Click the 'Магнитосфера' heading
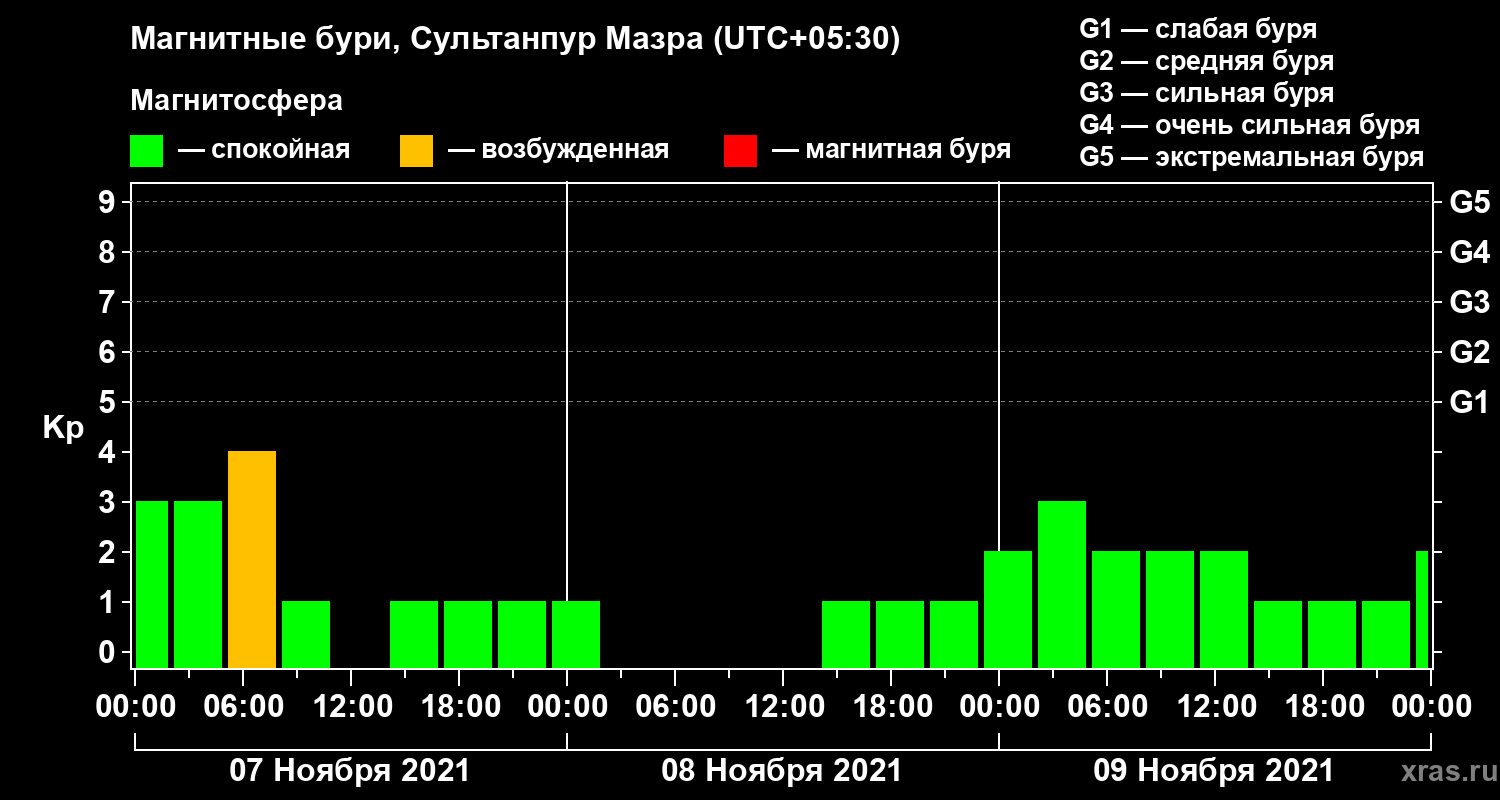Viewport: 1500px width, 800px height. pyautogui.click(x=237, y=101)
